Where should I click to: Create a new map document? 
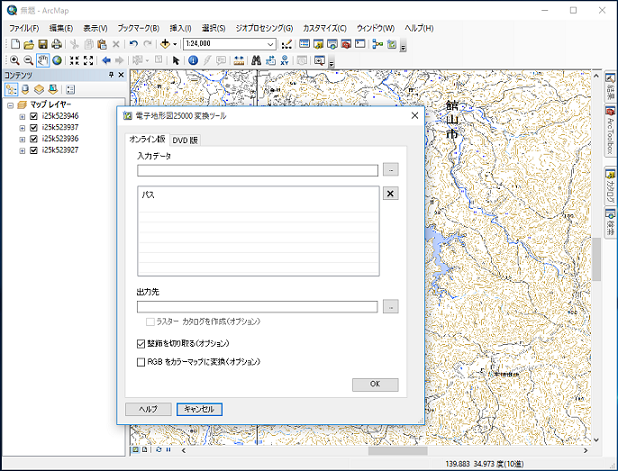[15, 44]
